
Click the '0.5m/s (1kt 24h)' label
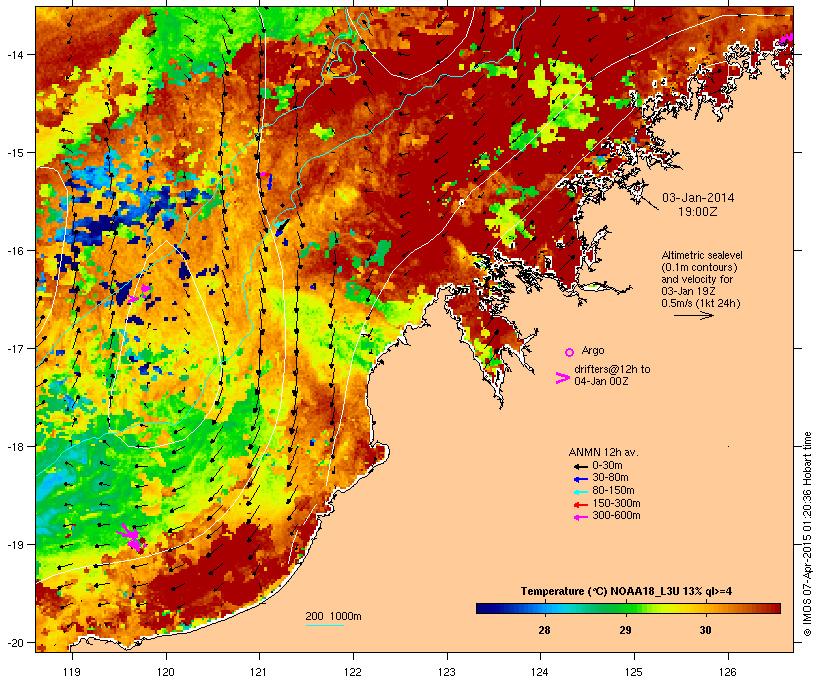[701, 303]
